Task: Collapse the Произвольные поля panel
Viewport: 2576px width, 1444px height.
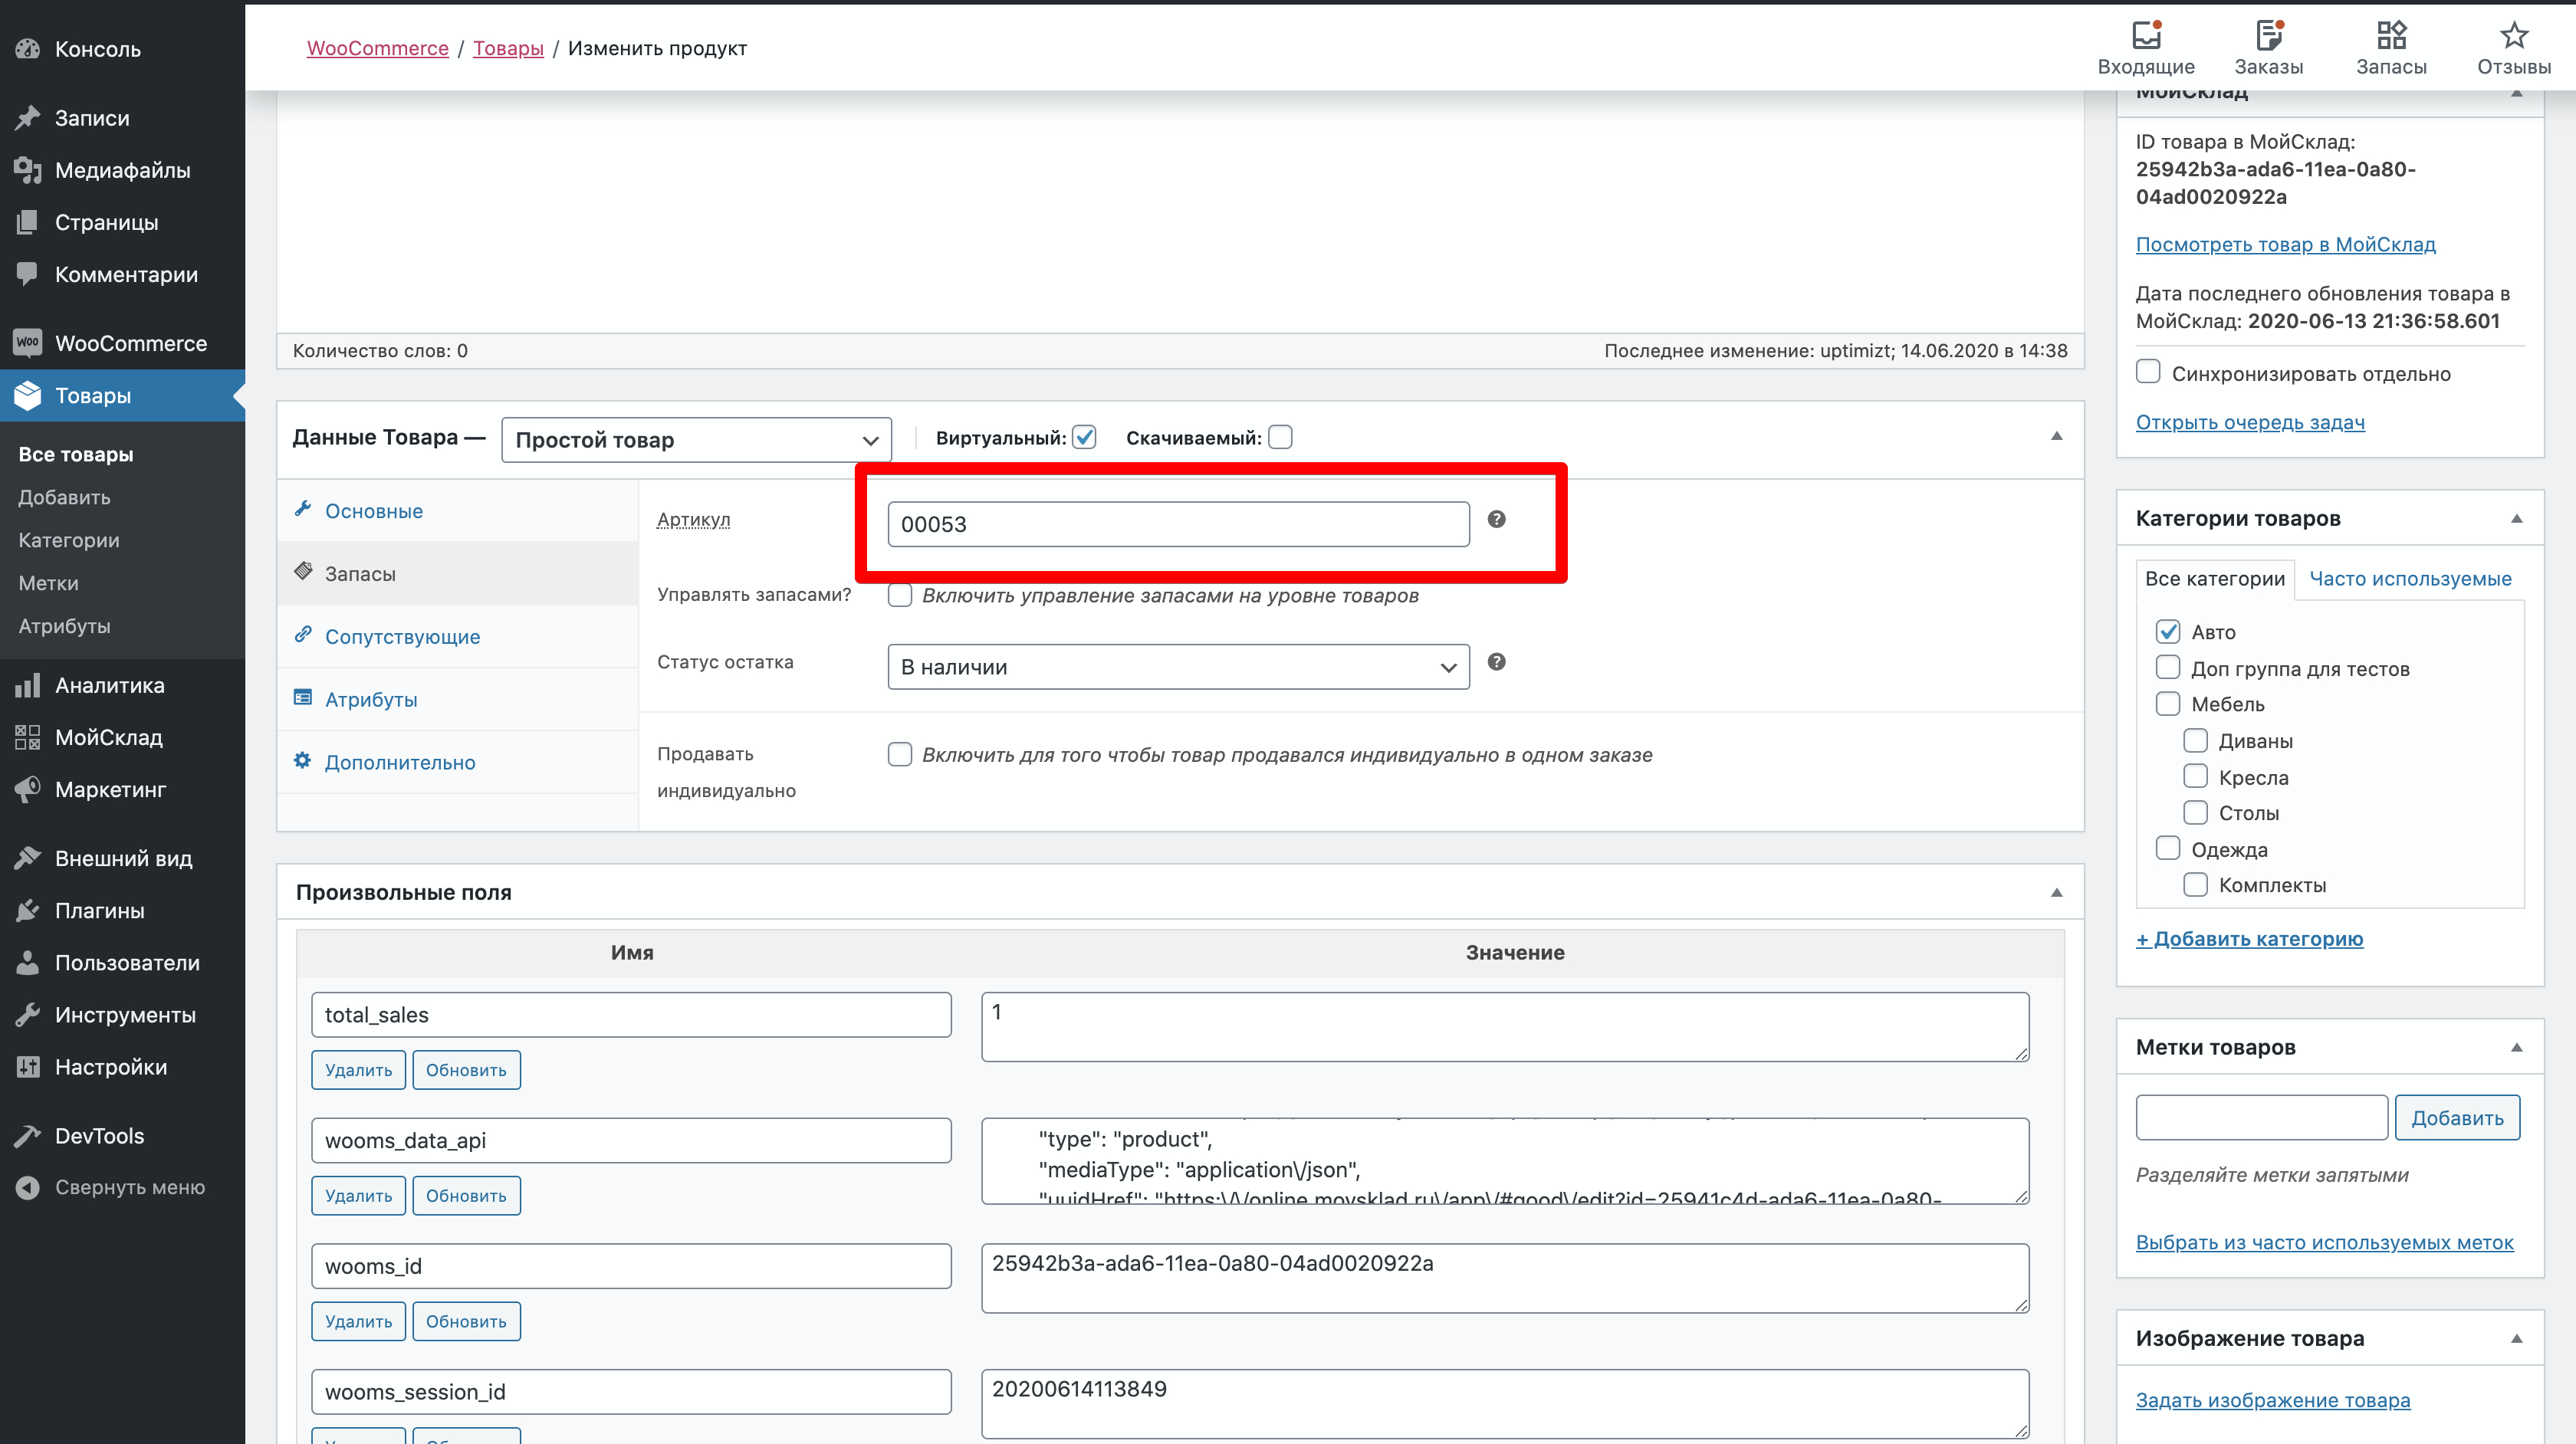Action: [x=2056, y=892]
